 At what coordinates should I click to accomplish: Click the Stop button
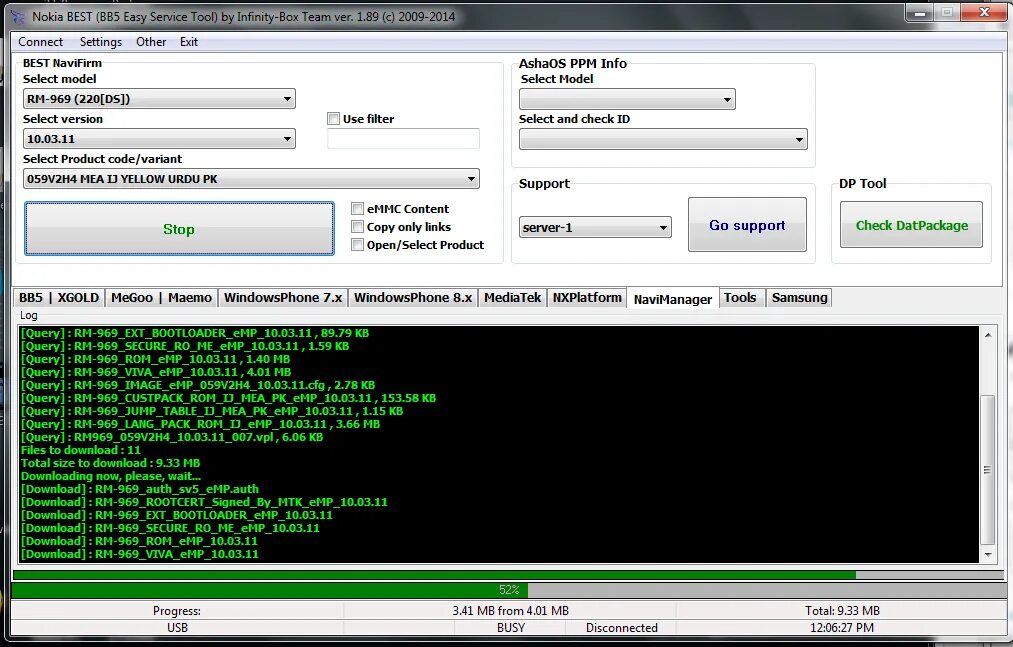(179, 229)
